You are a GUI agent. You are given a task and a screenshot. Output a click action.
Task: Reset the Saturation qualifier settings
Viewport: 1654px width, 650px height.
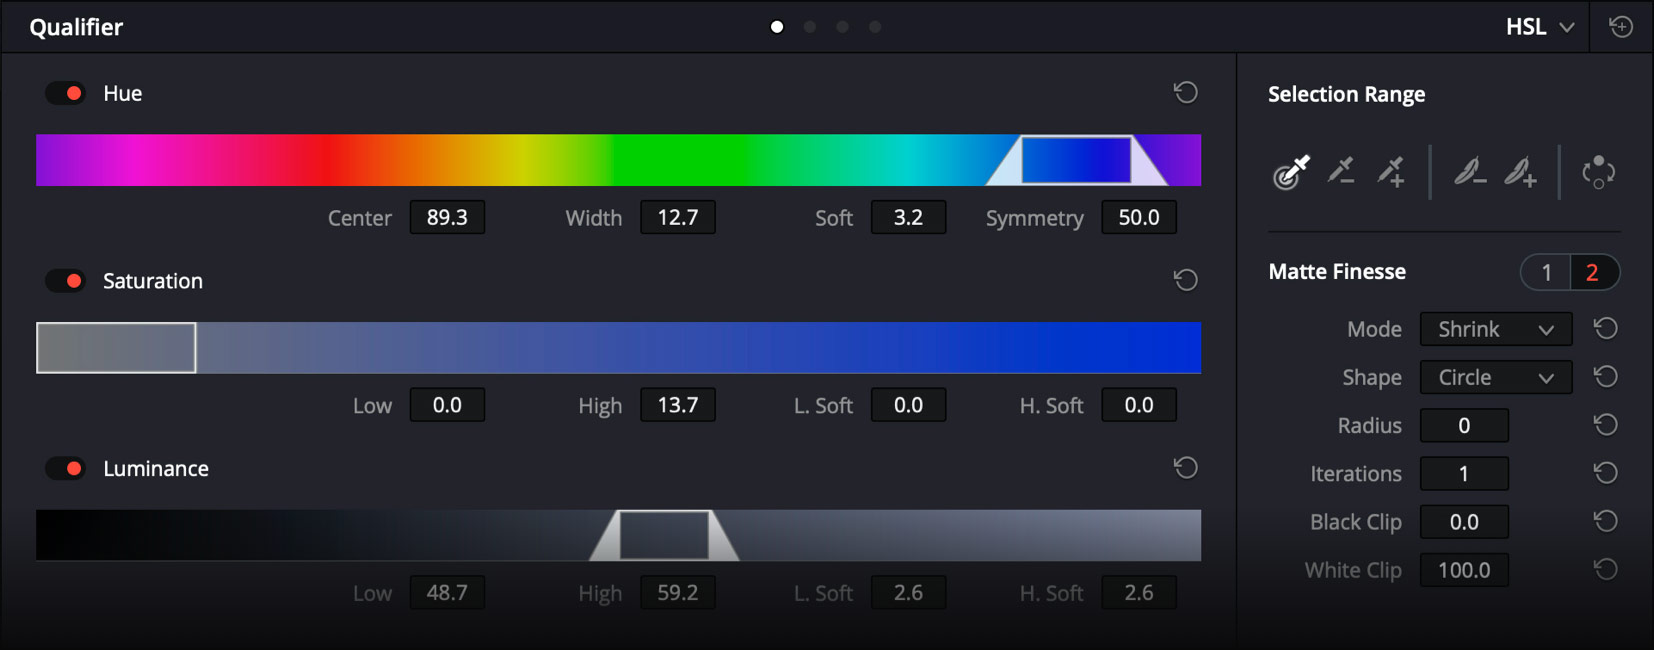click(x=1185, y=280)
